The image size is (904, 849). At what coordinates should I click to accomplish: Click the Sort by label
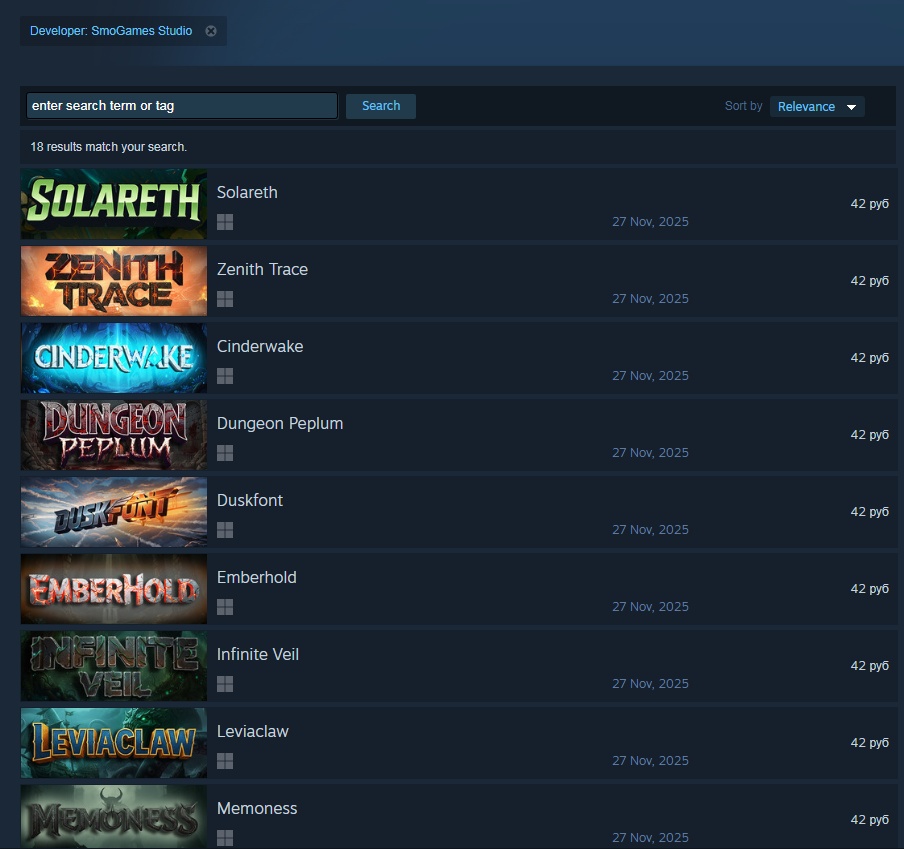(743, 106)
